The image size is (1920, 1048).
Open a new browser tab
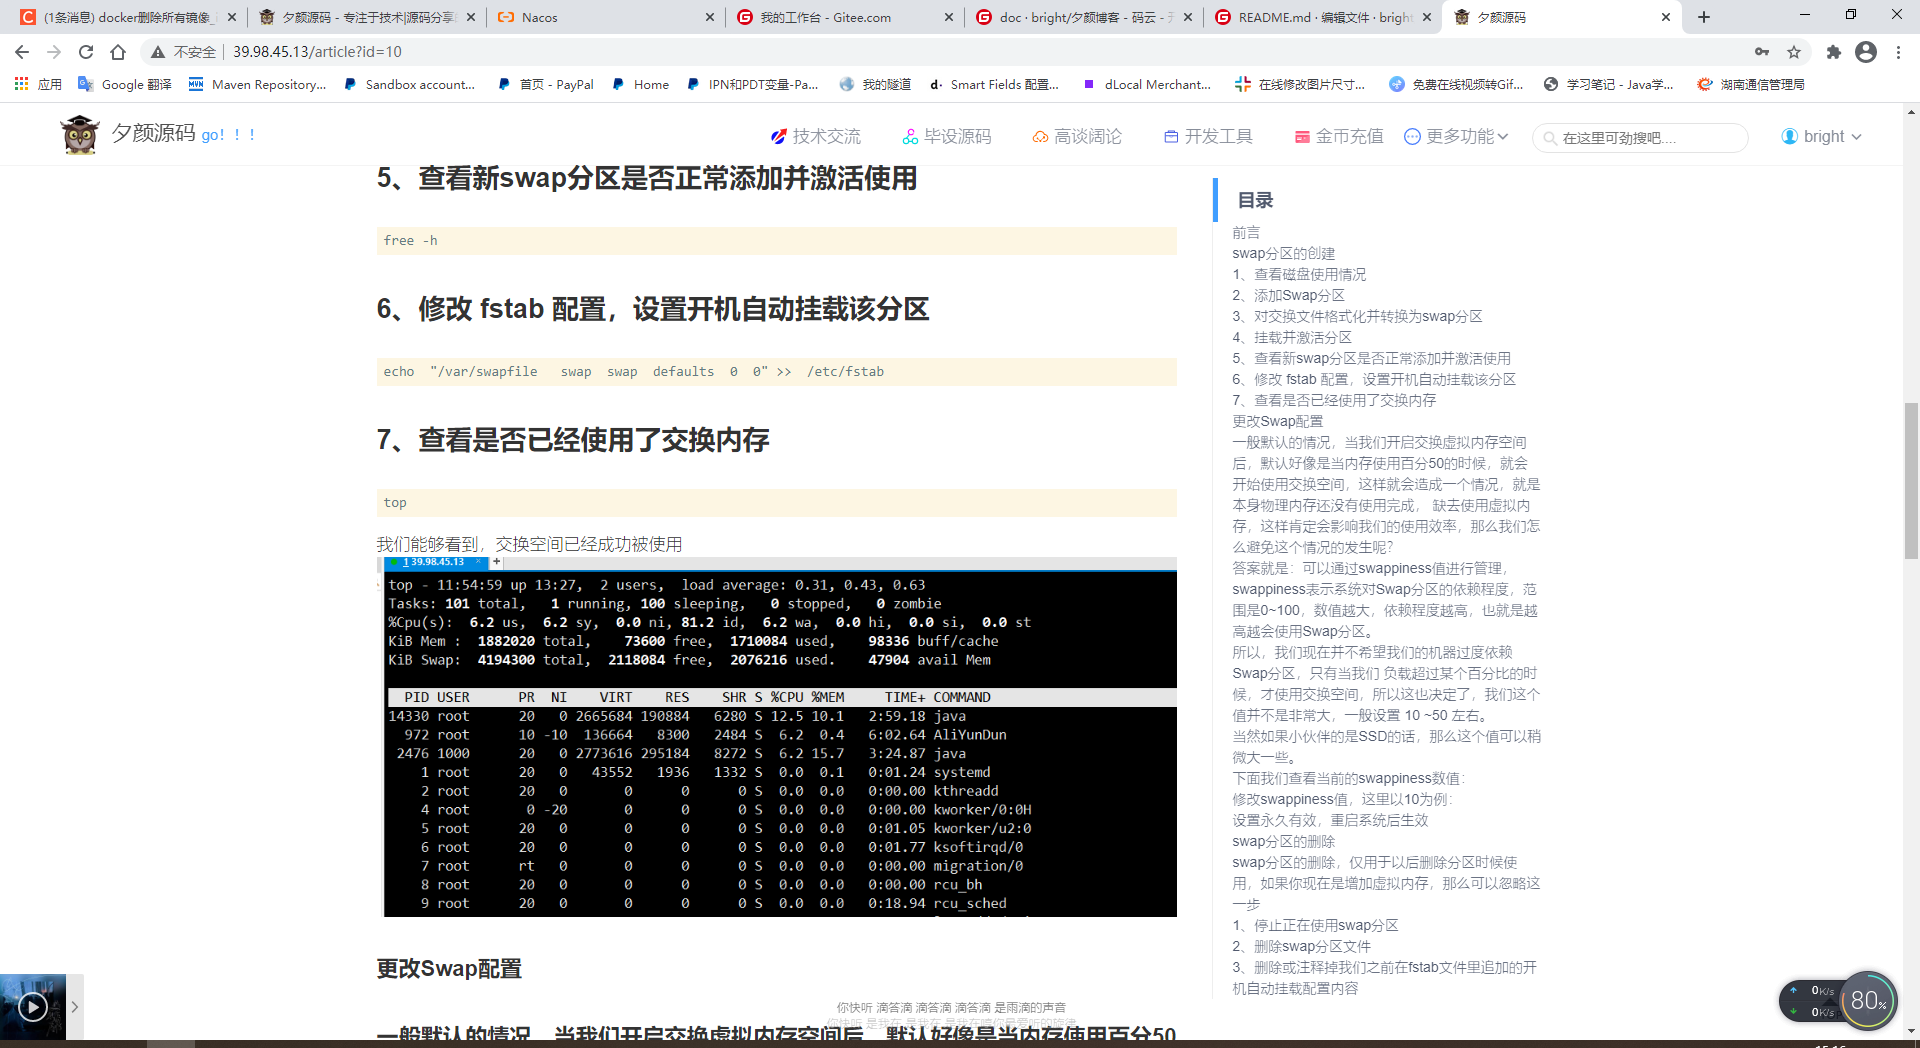(1704, 17)
